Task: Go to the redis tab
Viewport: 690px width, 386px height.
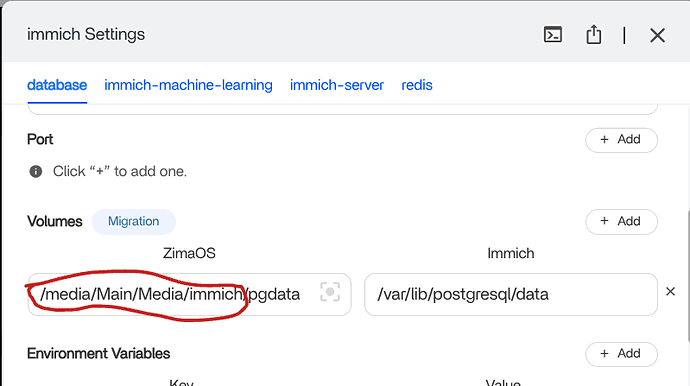Action: pyautogui.click(x=417, y=85)
